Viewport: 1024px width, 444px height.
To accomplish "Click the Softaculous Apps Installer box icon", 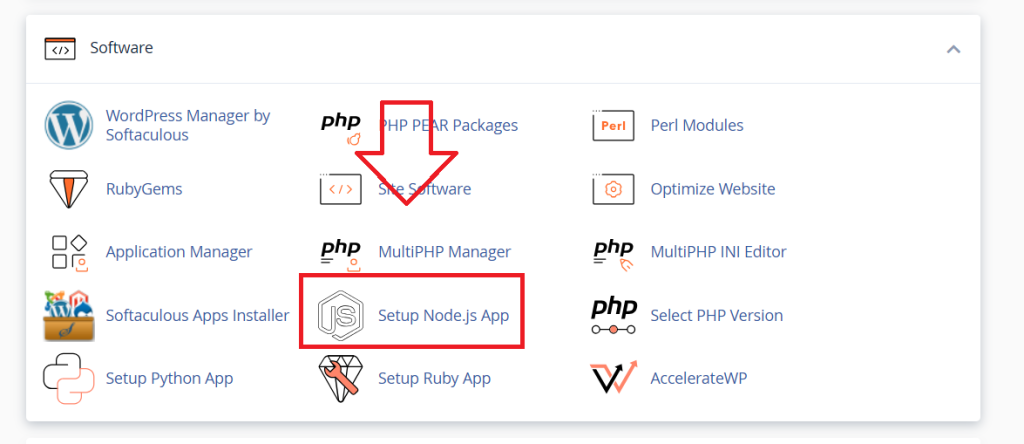I will [x=69, y=316].
